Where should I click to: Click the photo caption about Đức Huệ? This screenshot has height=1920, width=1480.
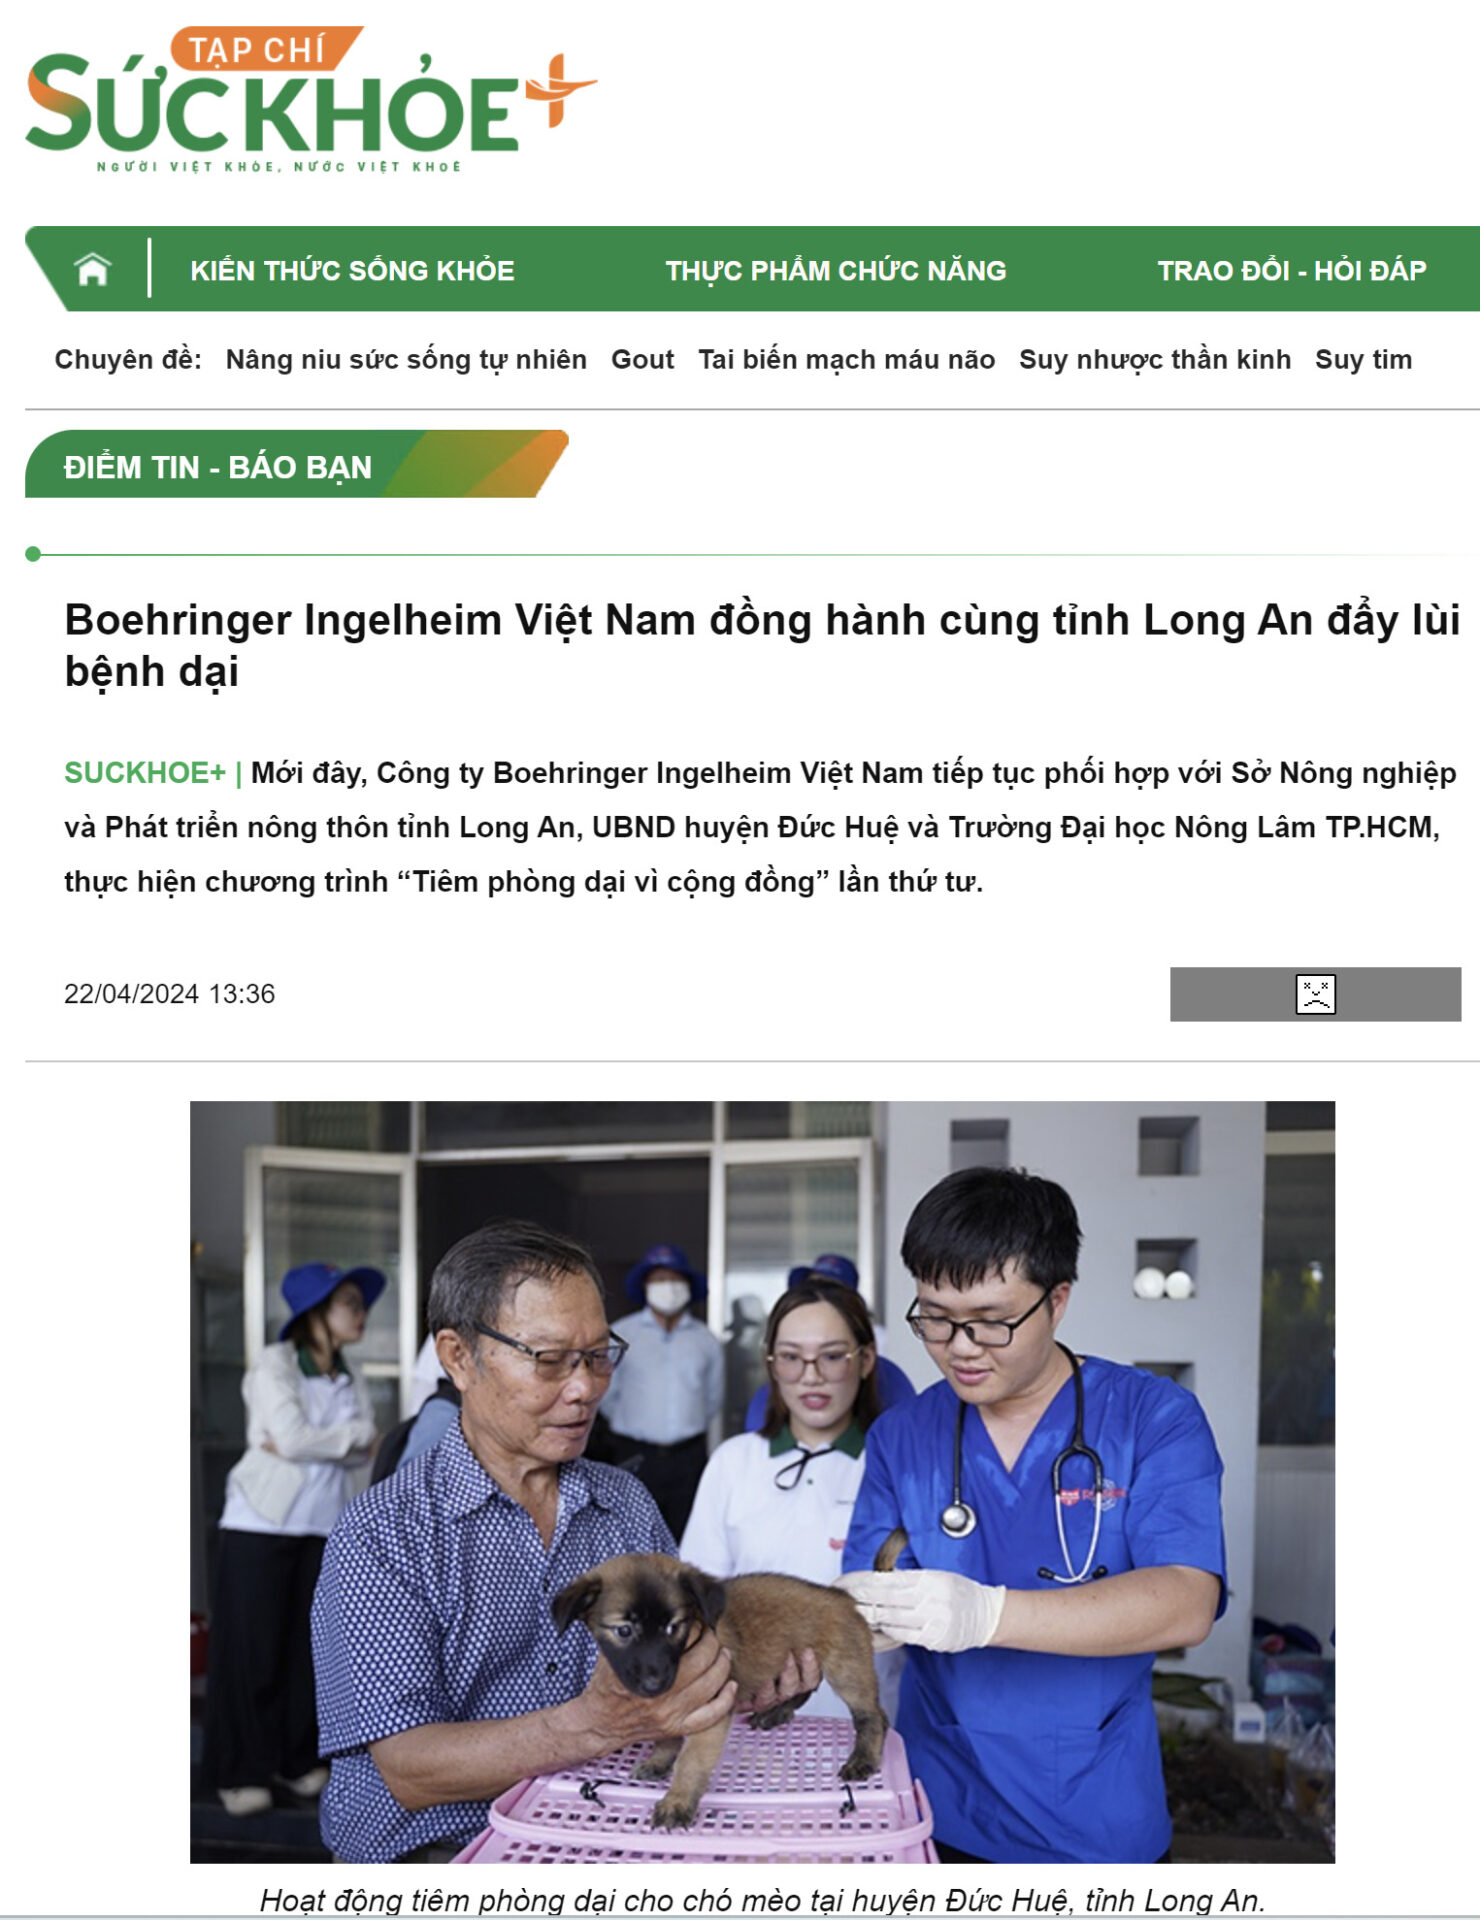pos(762,1899)
